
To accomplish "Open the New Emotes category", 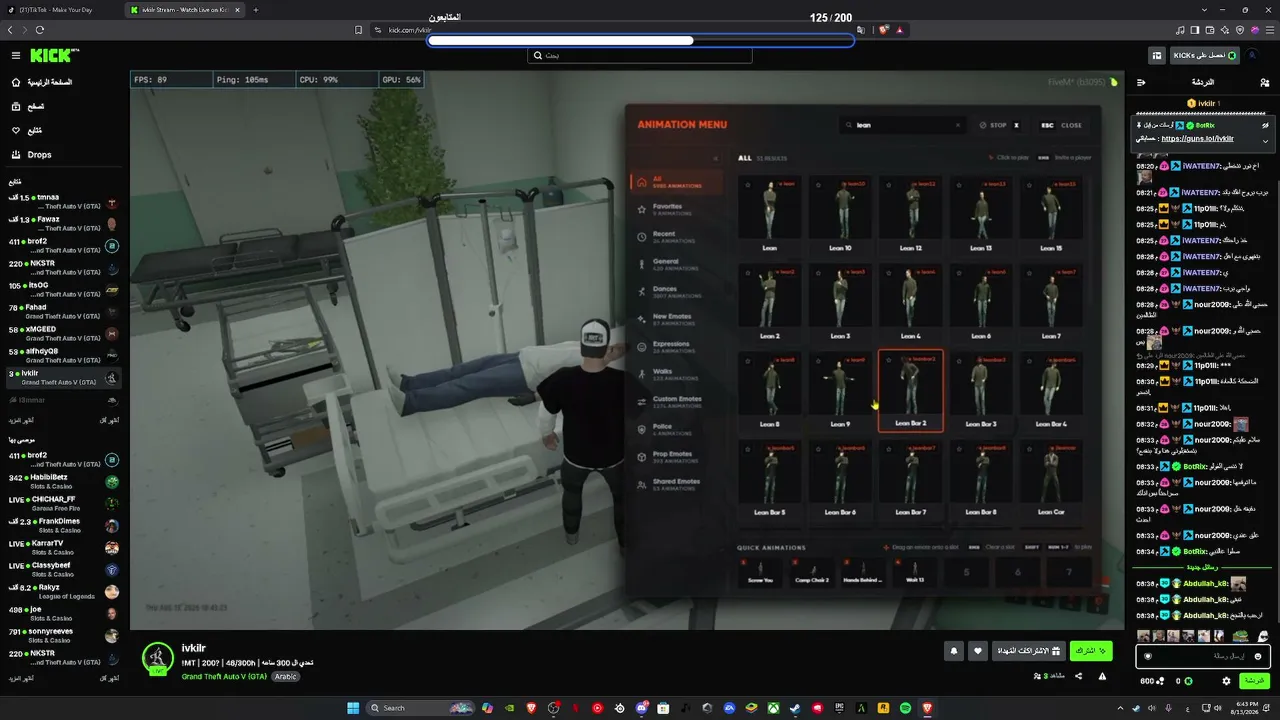I will coord(677,319).
